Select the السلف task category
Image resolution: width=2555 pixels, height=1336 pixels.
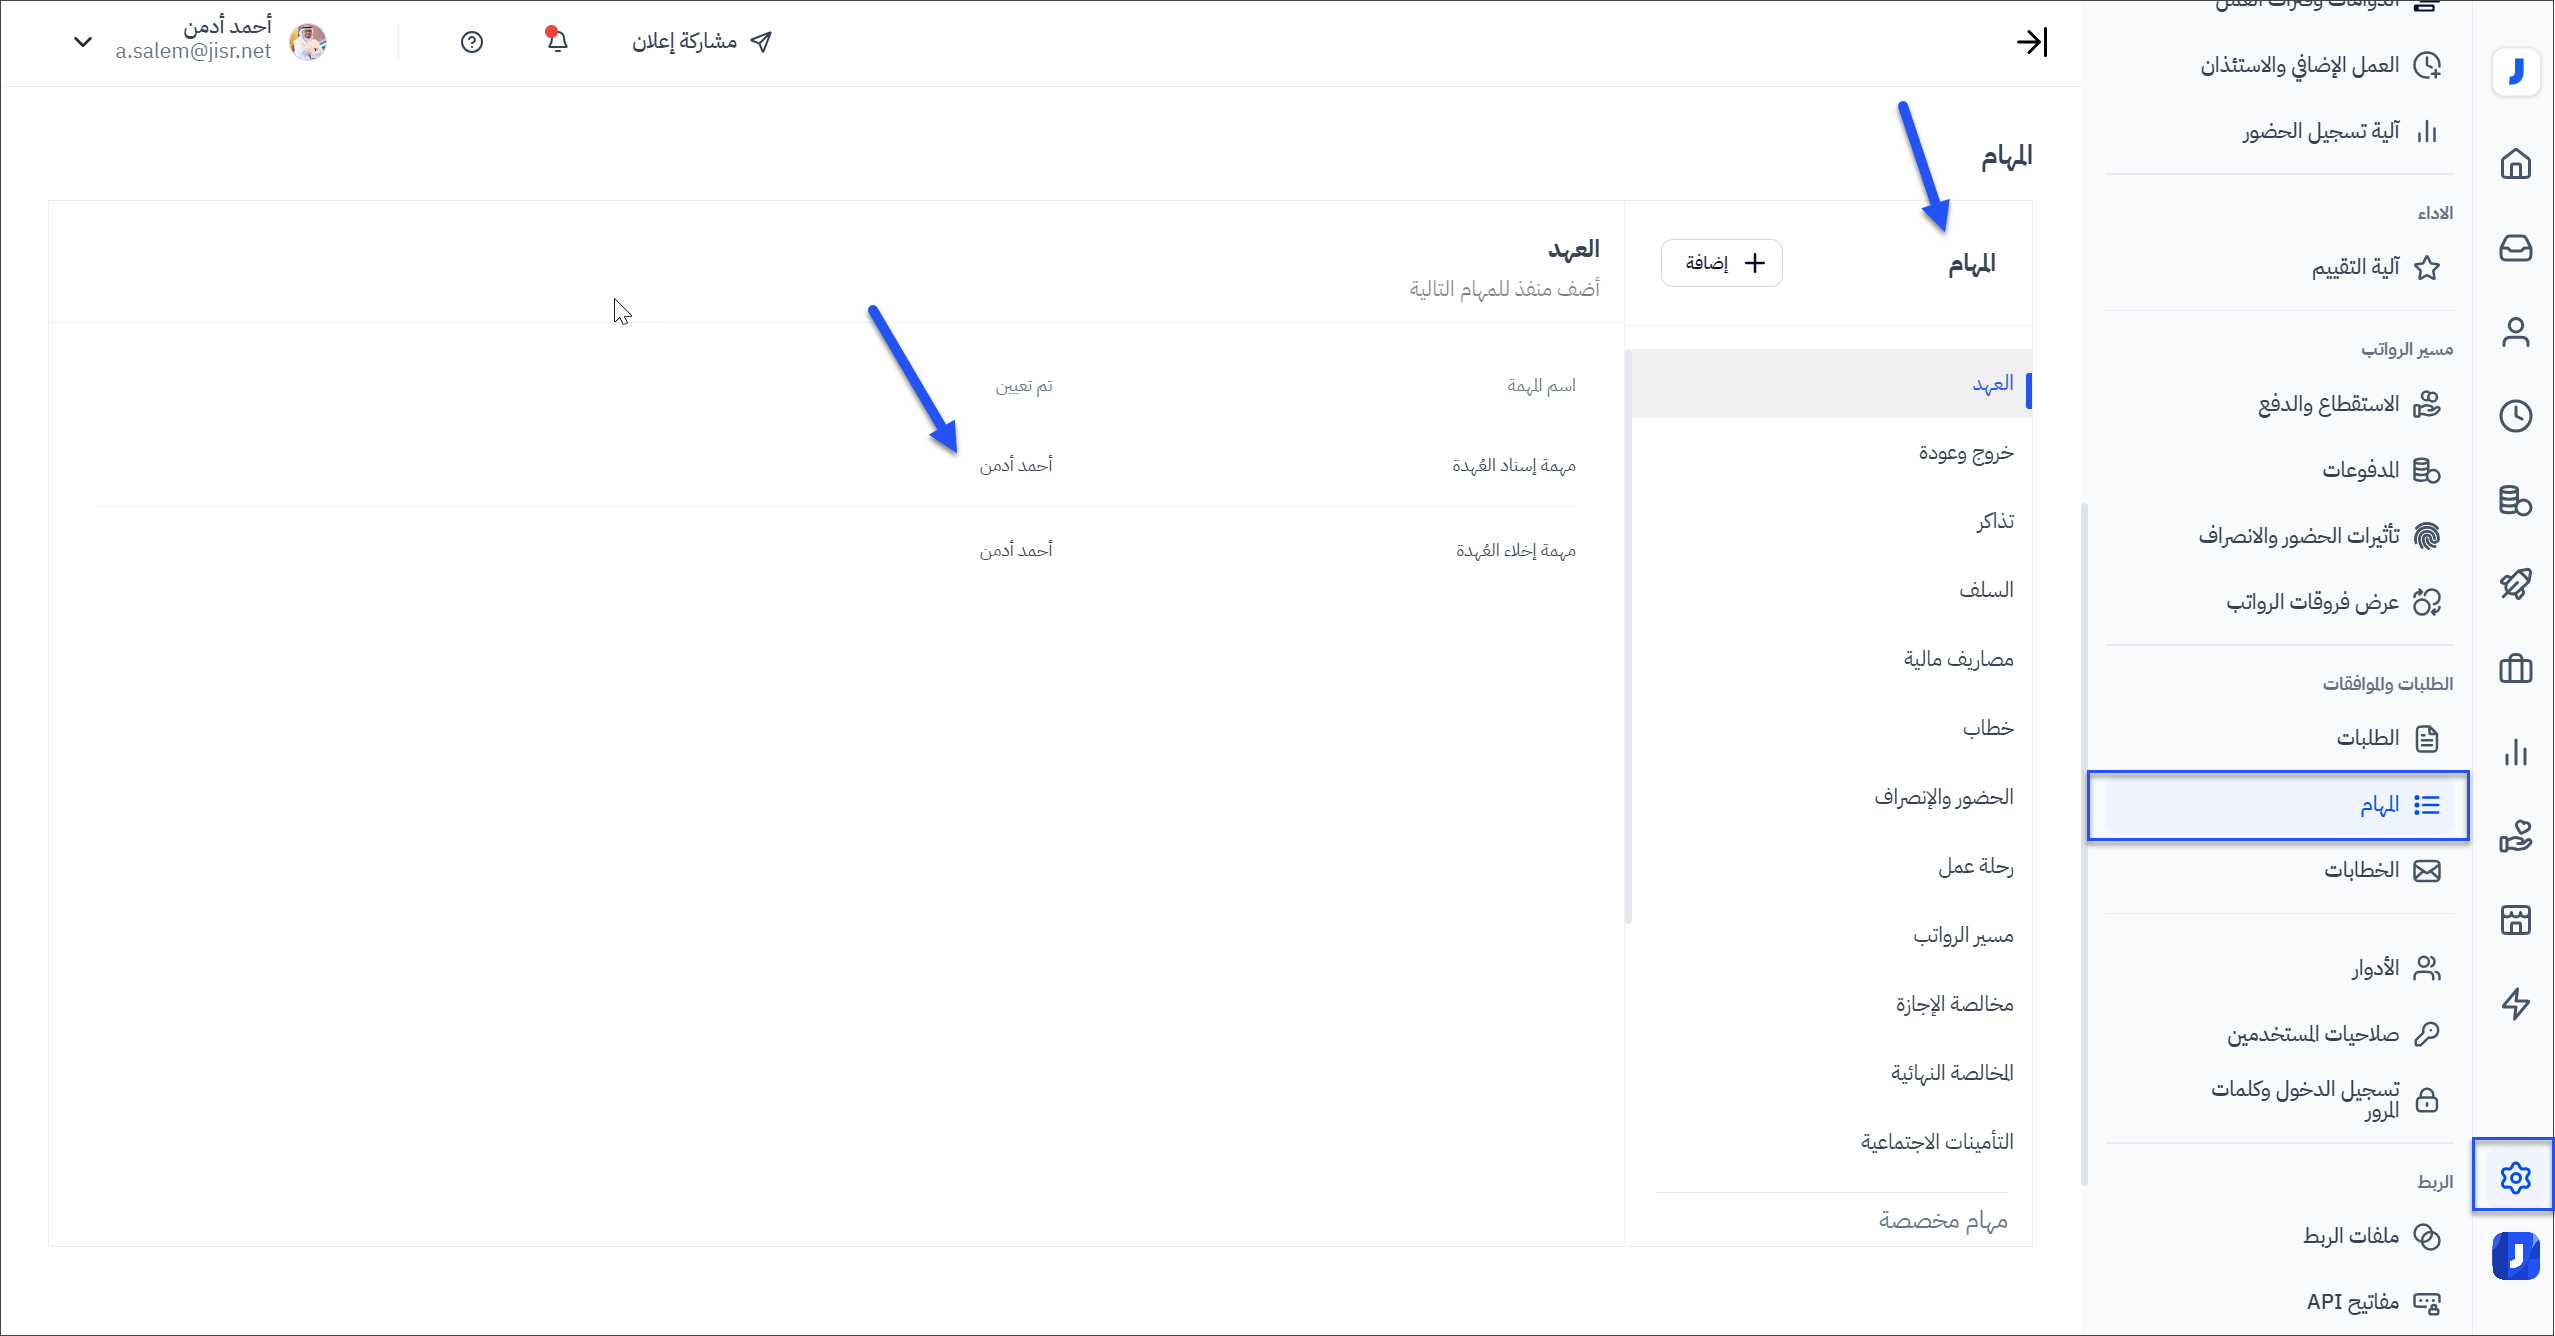pos(1986,590)
